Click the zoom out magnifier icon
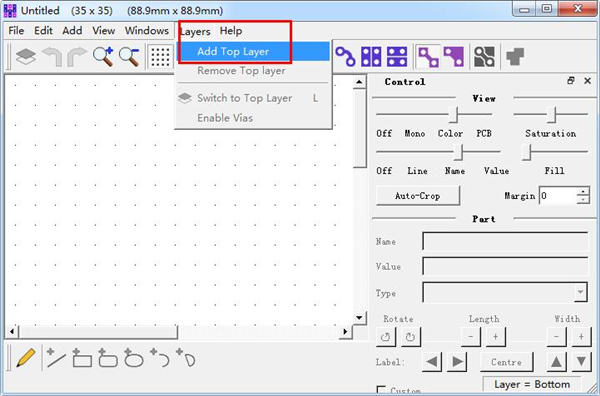 click(x=129, y=57)
